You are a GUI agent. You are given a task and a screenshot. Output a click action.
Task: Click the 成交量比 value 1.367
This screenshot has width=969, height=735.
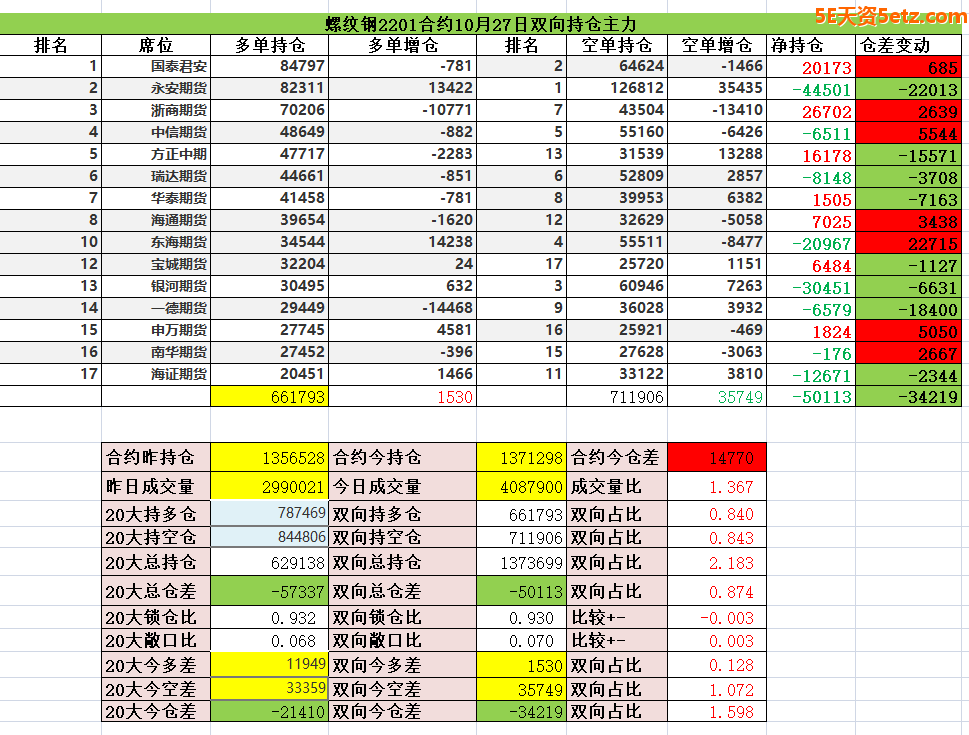click(716, 487)
